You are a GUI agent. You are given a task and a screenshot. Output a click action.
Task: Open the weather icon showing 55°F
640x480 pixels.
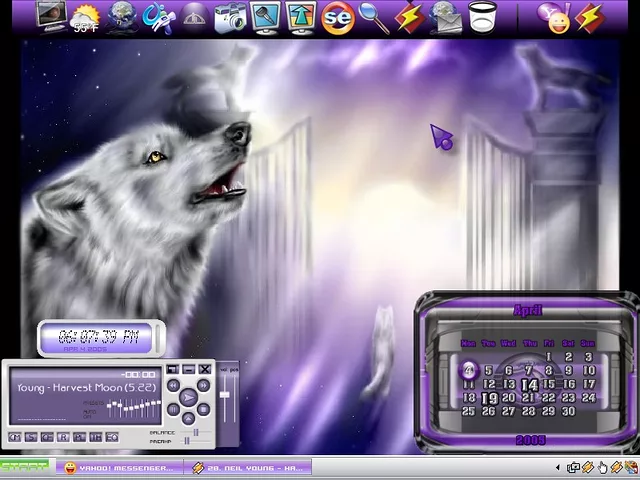point(85,17)
